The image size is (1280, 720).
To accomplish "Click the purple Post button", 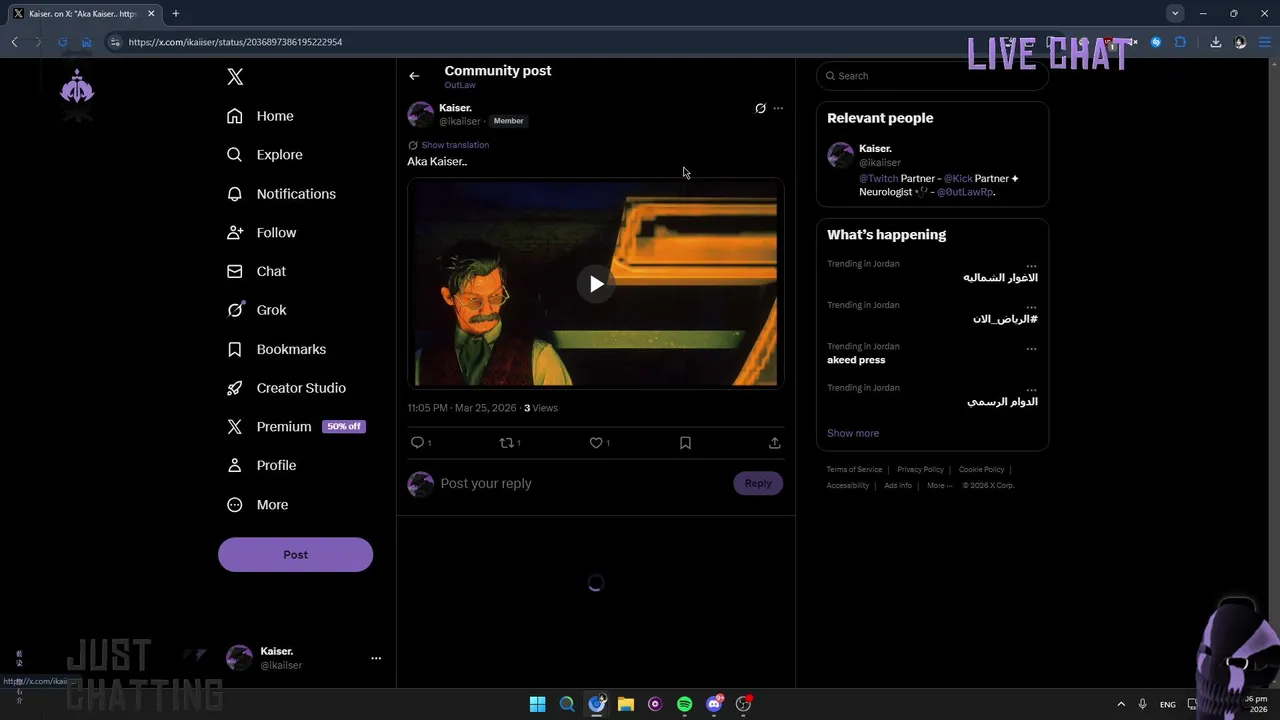I will (295, 555).
